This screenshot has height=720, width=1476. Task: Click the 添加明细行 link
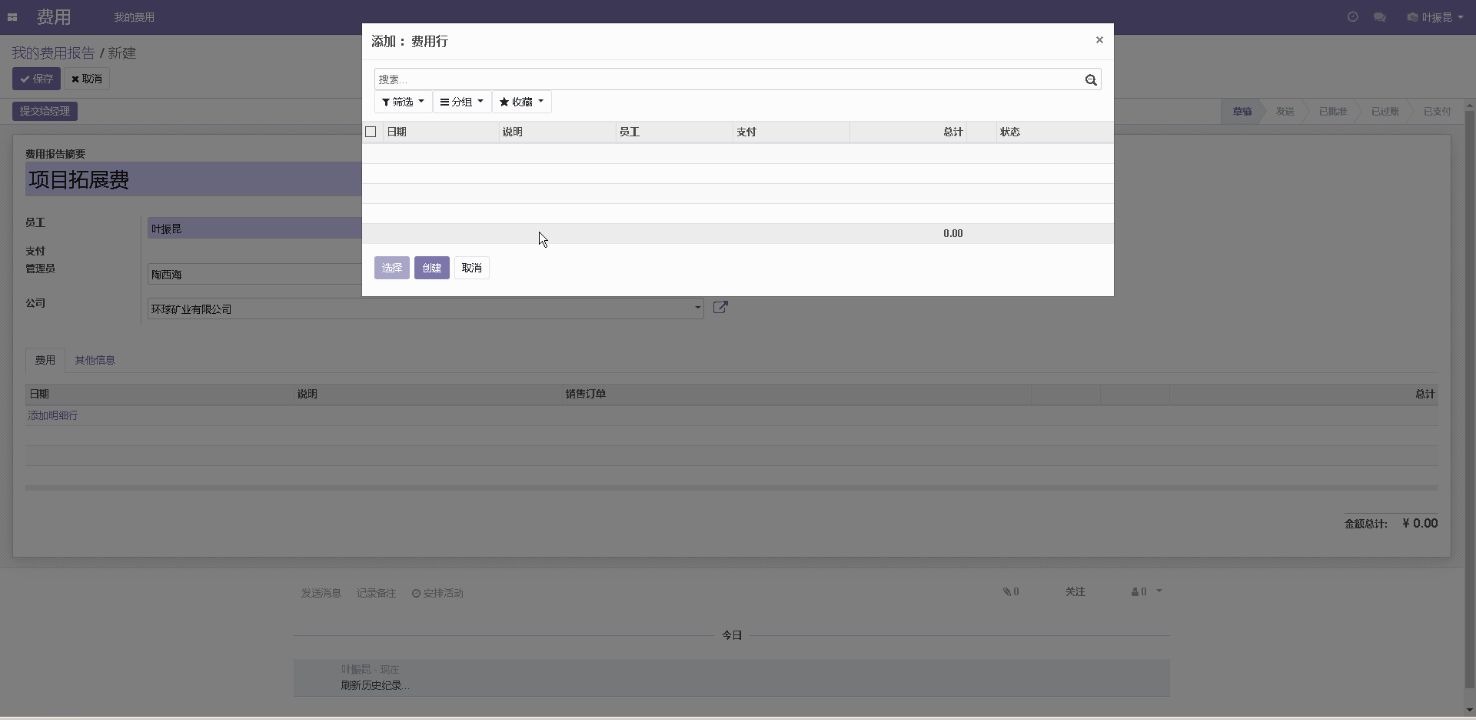tap(53, 416)
